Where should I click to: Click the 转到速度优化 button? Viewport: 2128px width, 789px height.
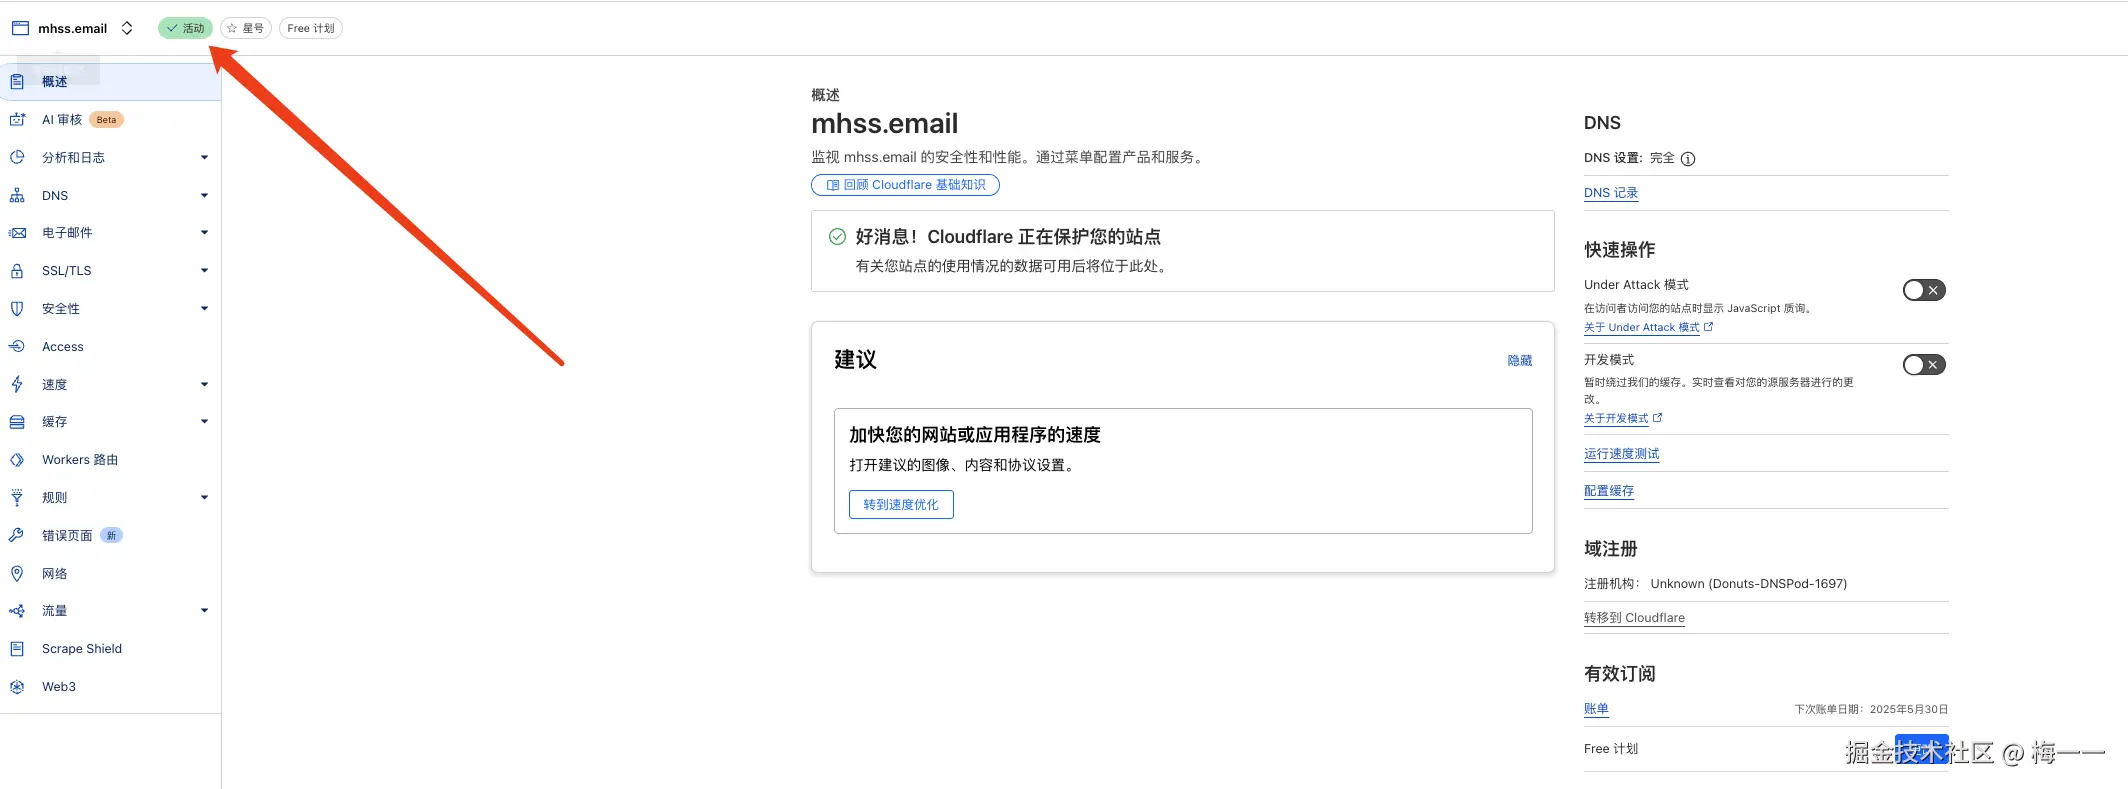(901, 505)
